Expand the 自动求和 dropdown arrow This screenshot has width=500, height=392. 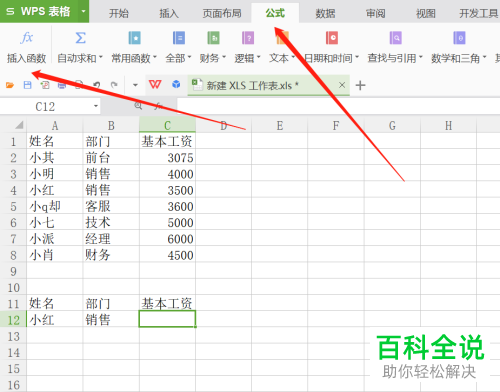101,57
